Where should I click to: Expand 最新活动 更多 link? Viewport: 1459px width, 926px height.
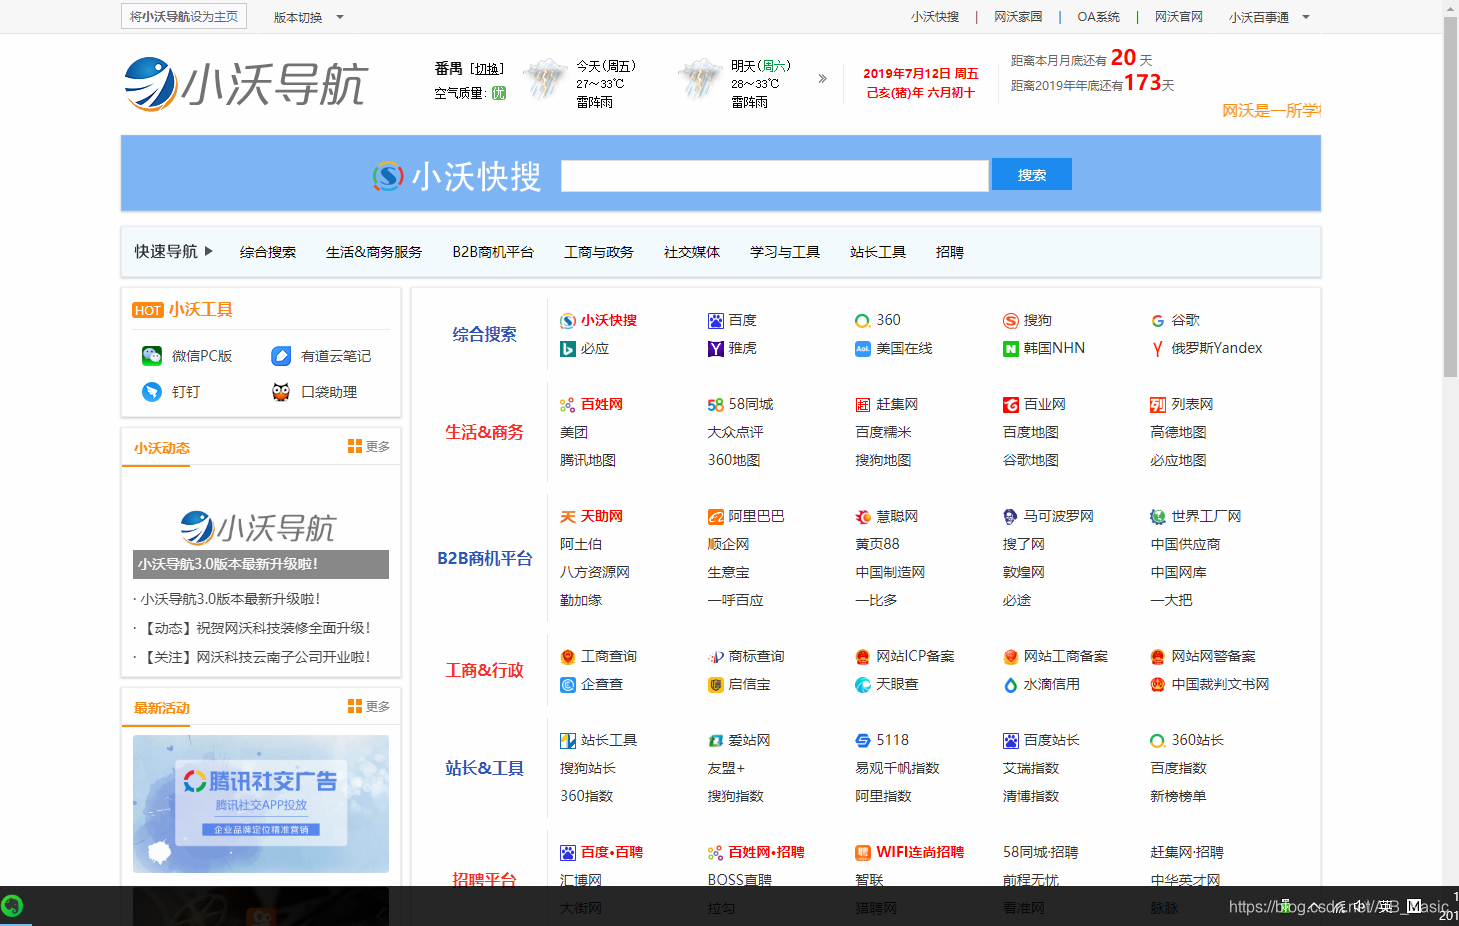[x=369, y=706]
